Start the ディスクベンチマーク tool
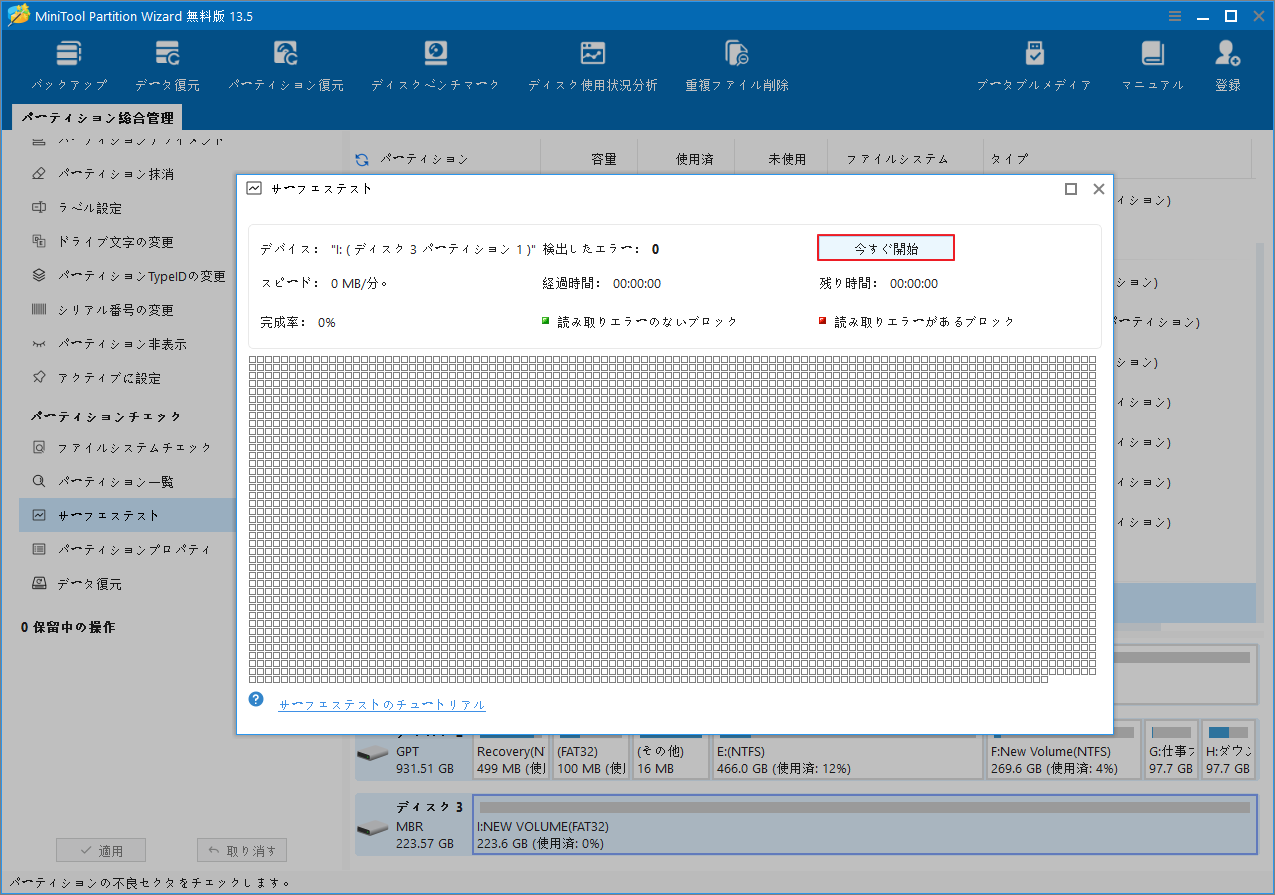Image resolution: width=1275 pixels, height=895 pixels. (435, 63)
